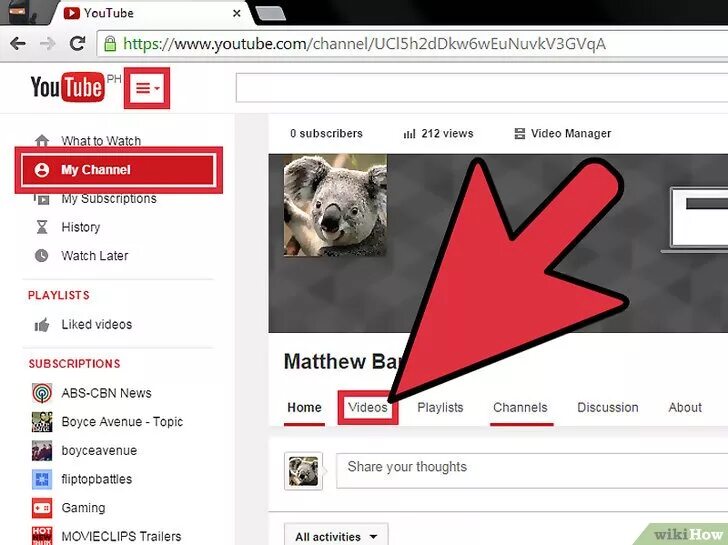The width and height of the screenshot is (728, 545).
Task: Open MOVIECLIPS Trailers subscription
Action: click(121, 536)
